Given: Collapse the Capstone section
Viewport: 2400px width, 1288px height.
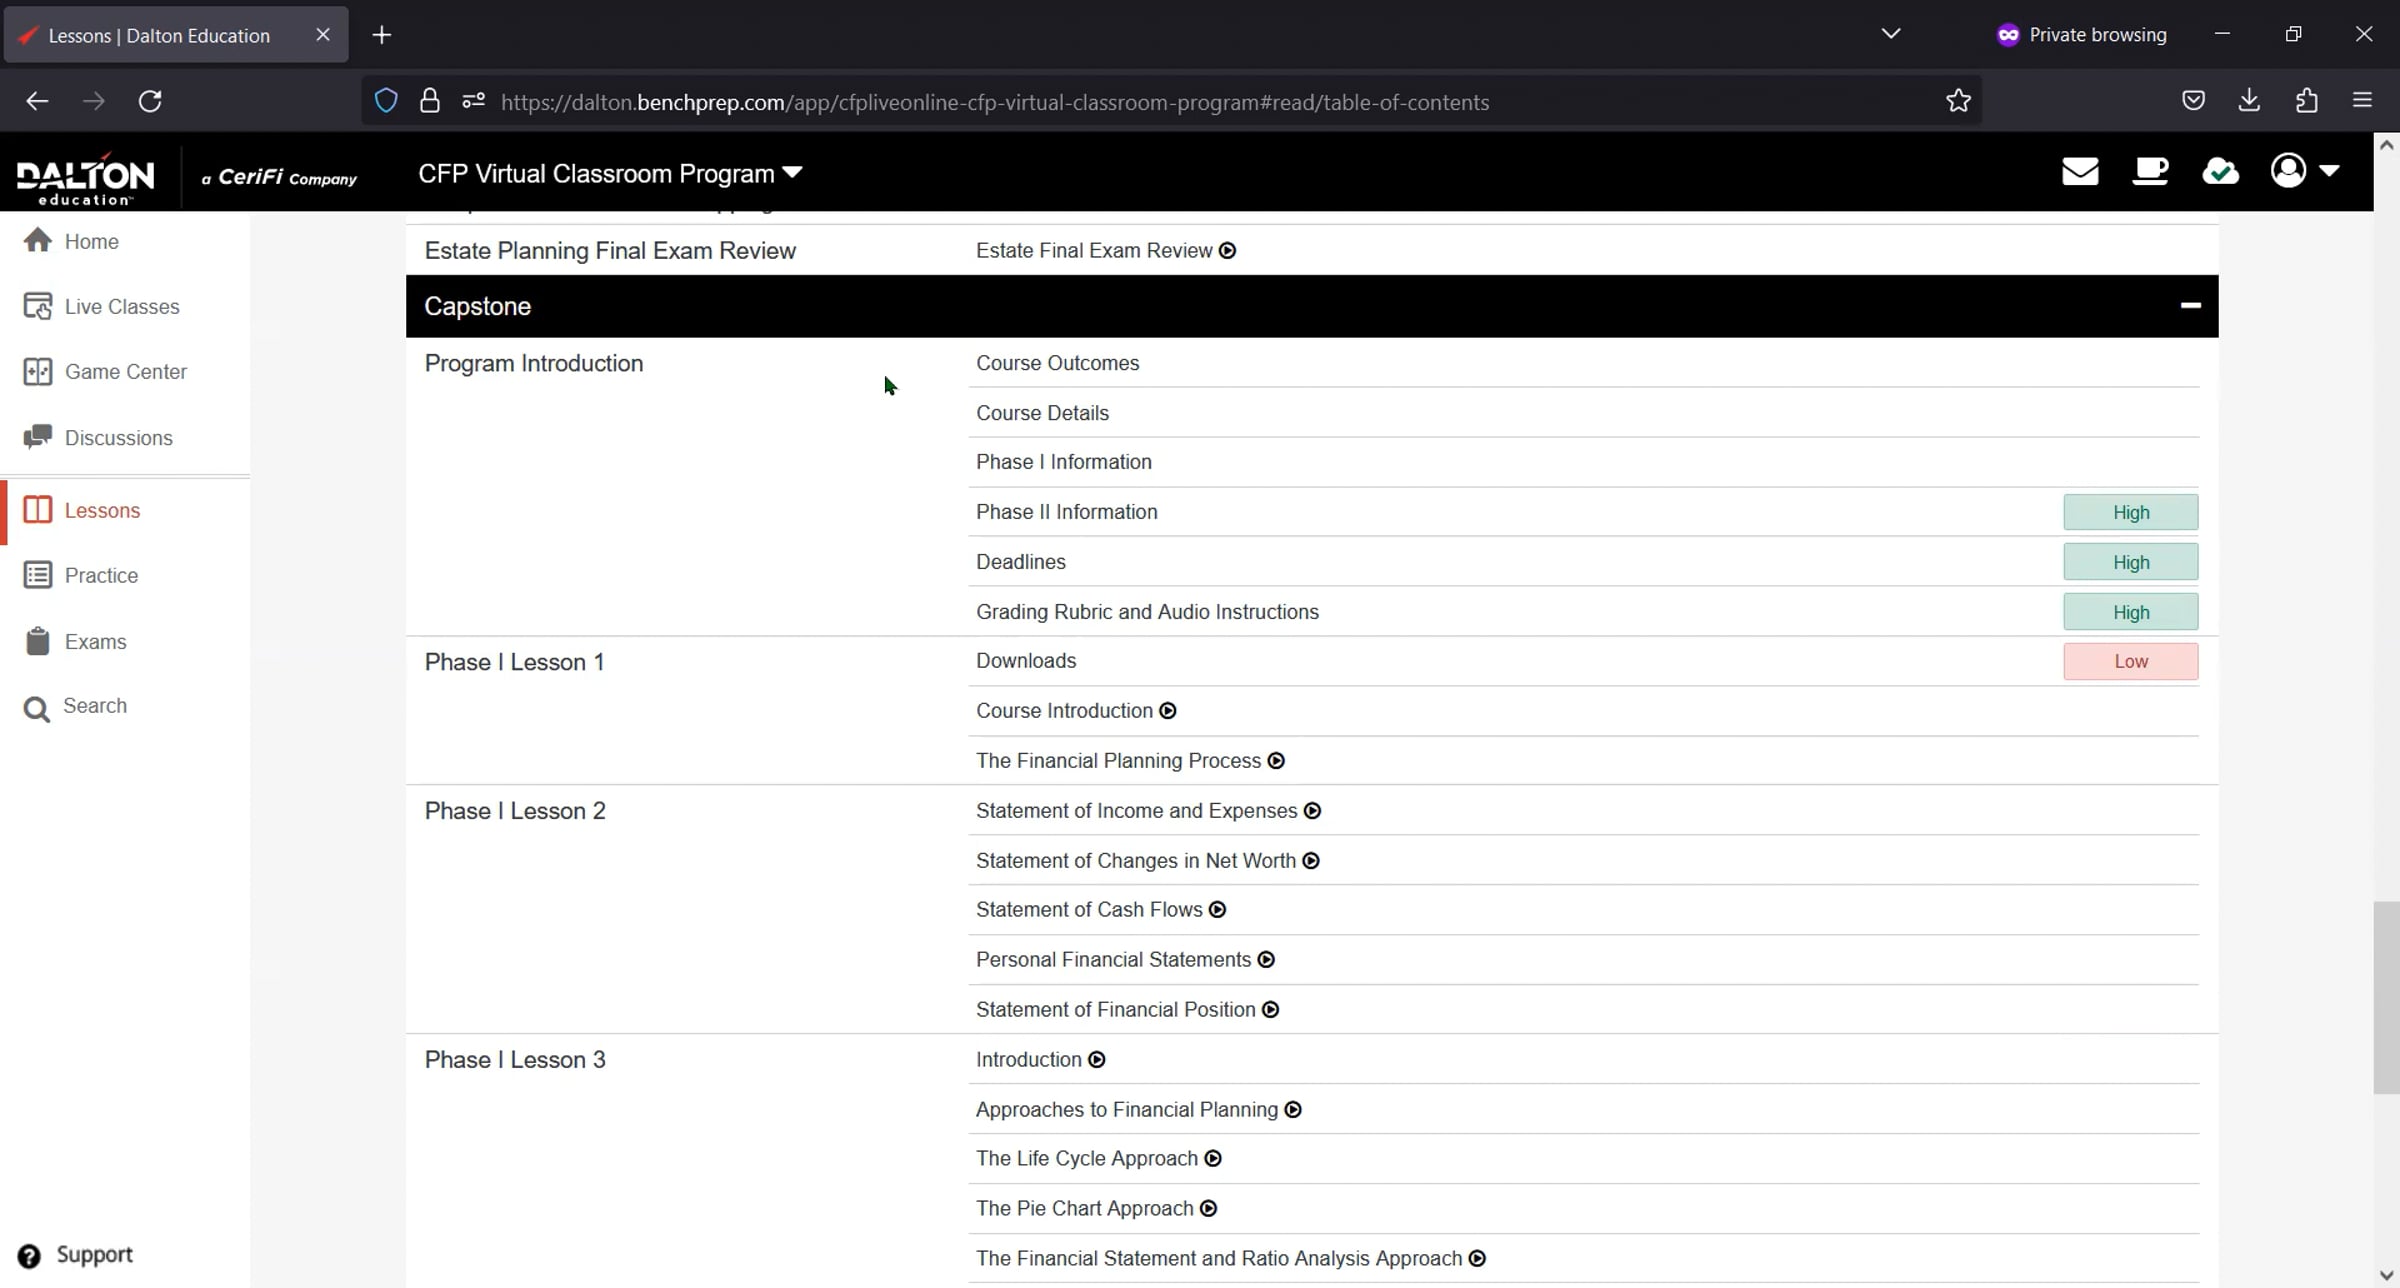Looking at the screenshot, I should point(2190,306).
